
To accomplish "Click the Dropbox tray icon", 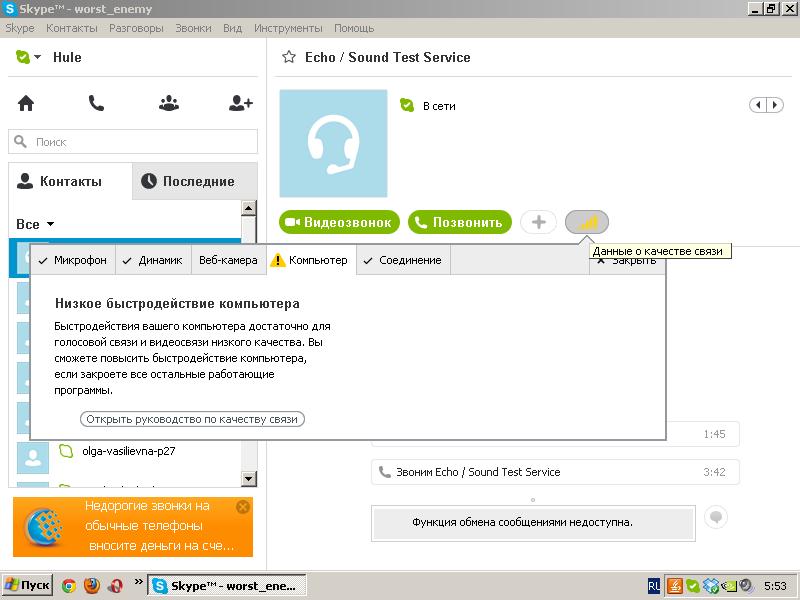I will 711,586.
